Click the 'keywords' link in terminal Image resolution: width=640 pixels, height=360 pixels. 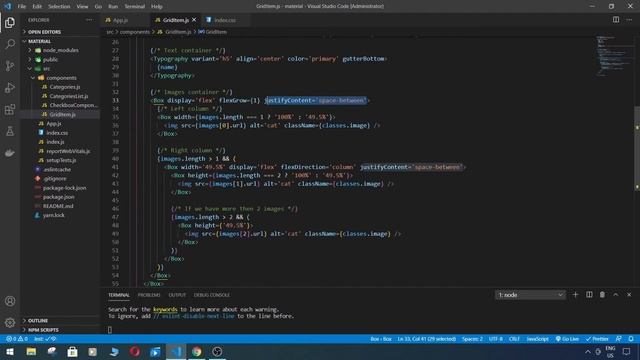[x=165, y=309]
